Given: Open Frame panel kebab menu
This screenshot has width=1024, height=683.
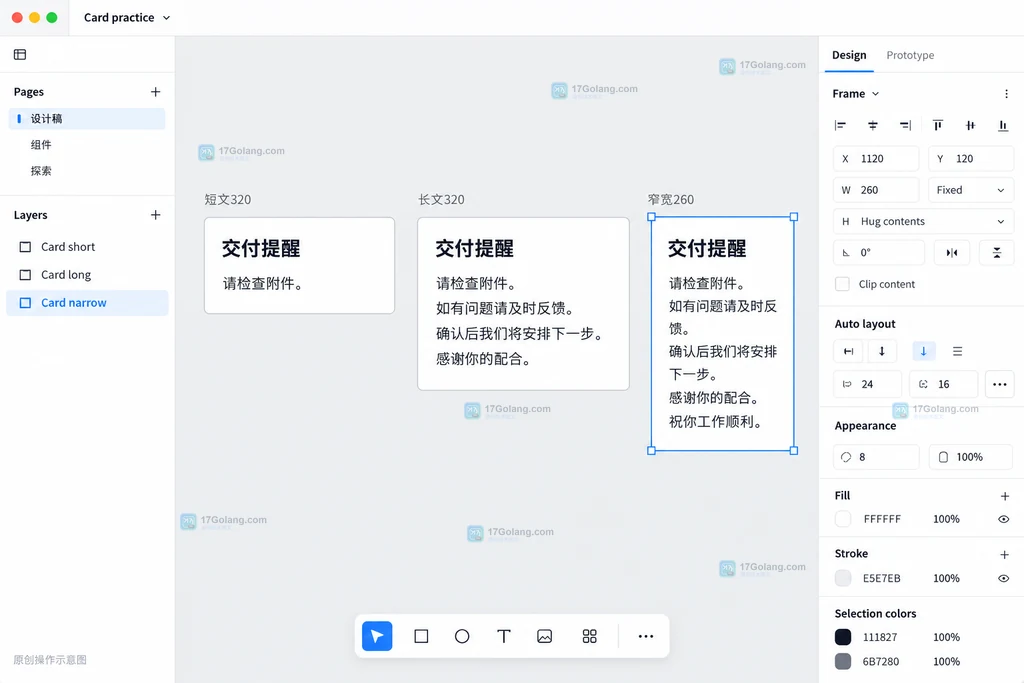Looking at the screenshot, I should (1006, 94).
